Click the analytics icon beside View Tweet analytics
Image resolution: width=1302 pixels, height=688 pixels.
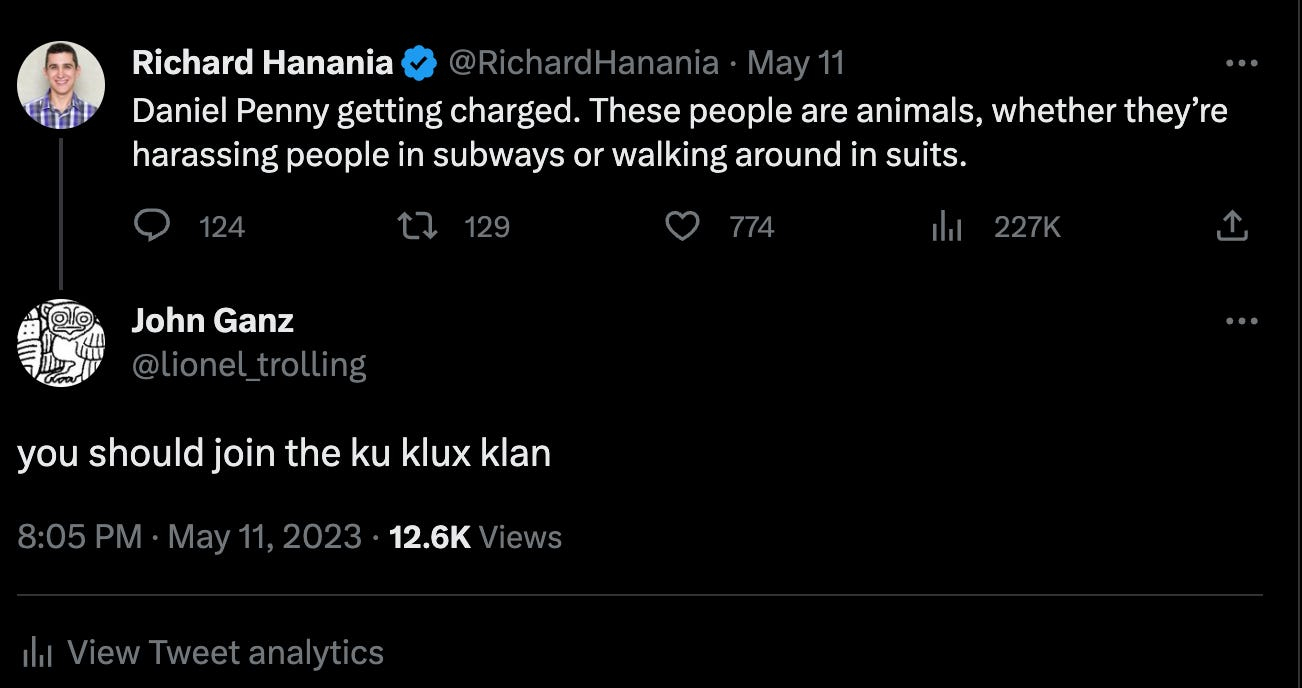(37, 653)
